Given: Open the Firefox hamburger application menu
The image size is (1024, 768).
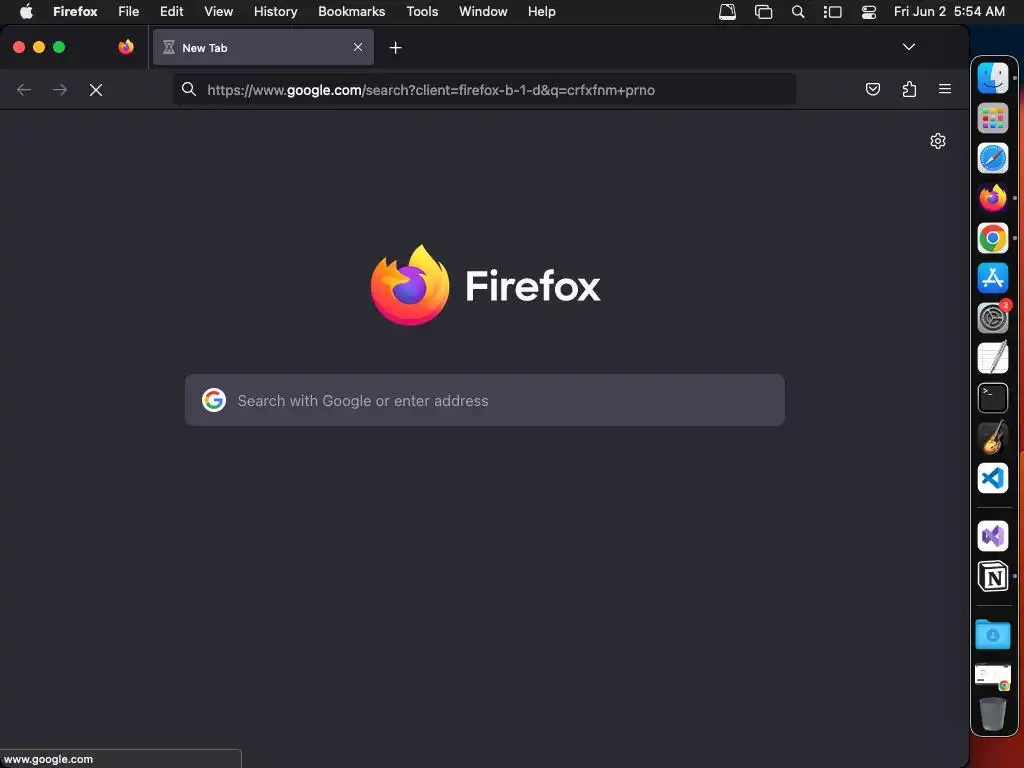Looking at the screenshot, I should point(945,89).
